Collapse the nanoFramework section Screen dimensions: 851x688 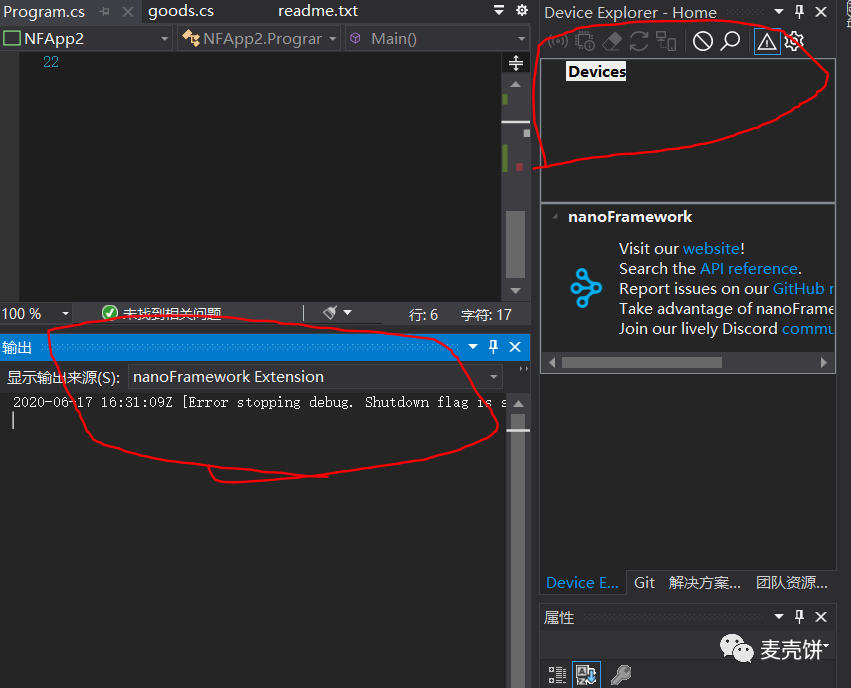[555, 216]
